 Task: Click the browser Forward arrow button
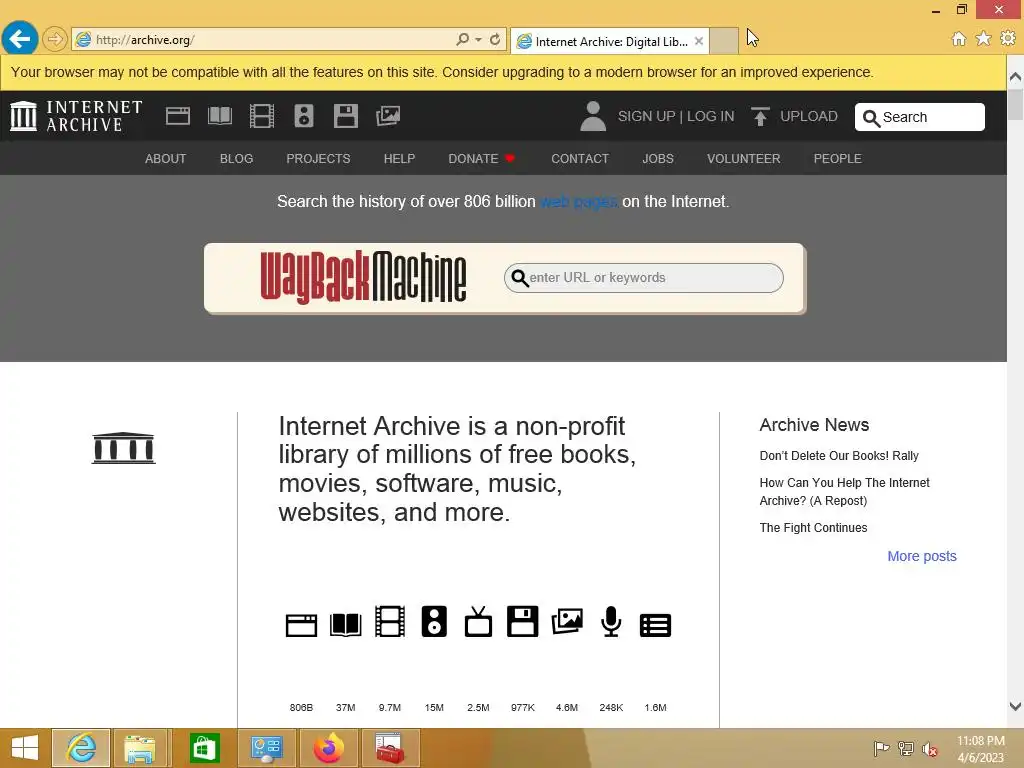(x=55, y=39)
